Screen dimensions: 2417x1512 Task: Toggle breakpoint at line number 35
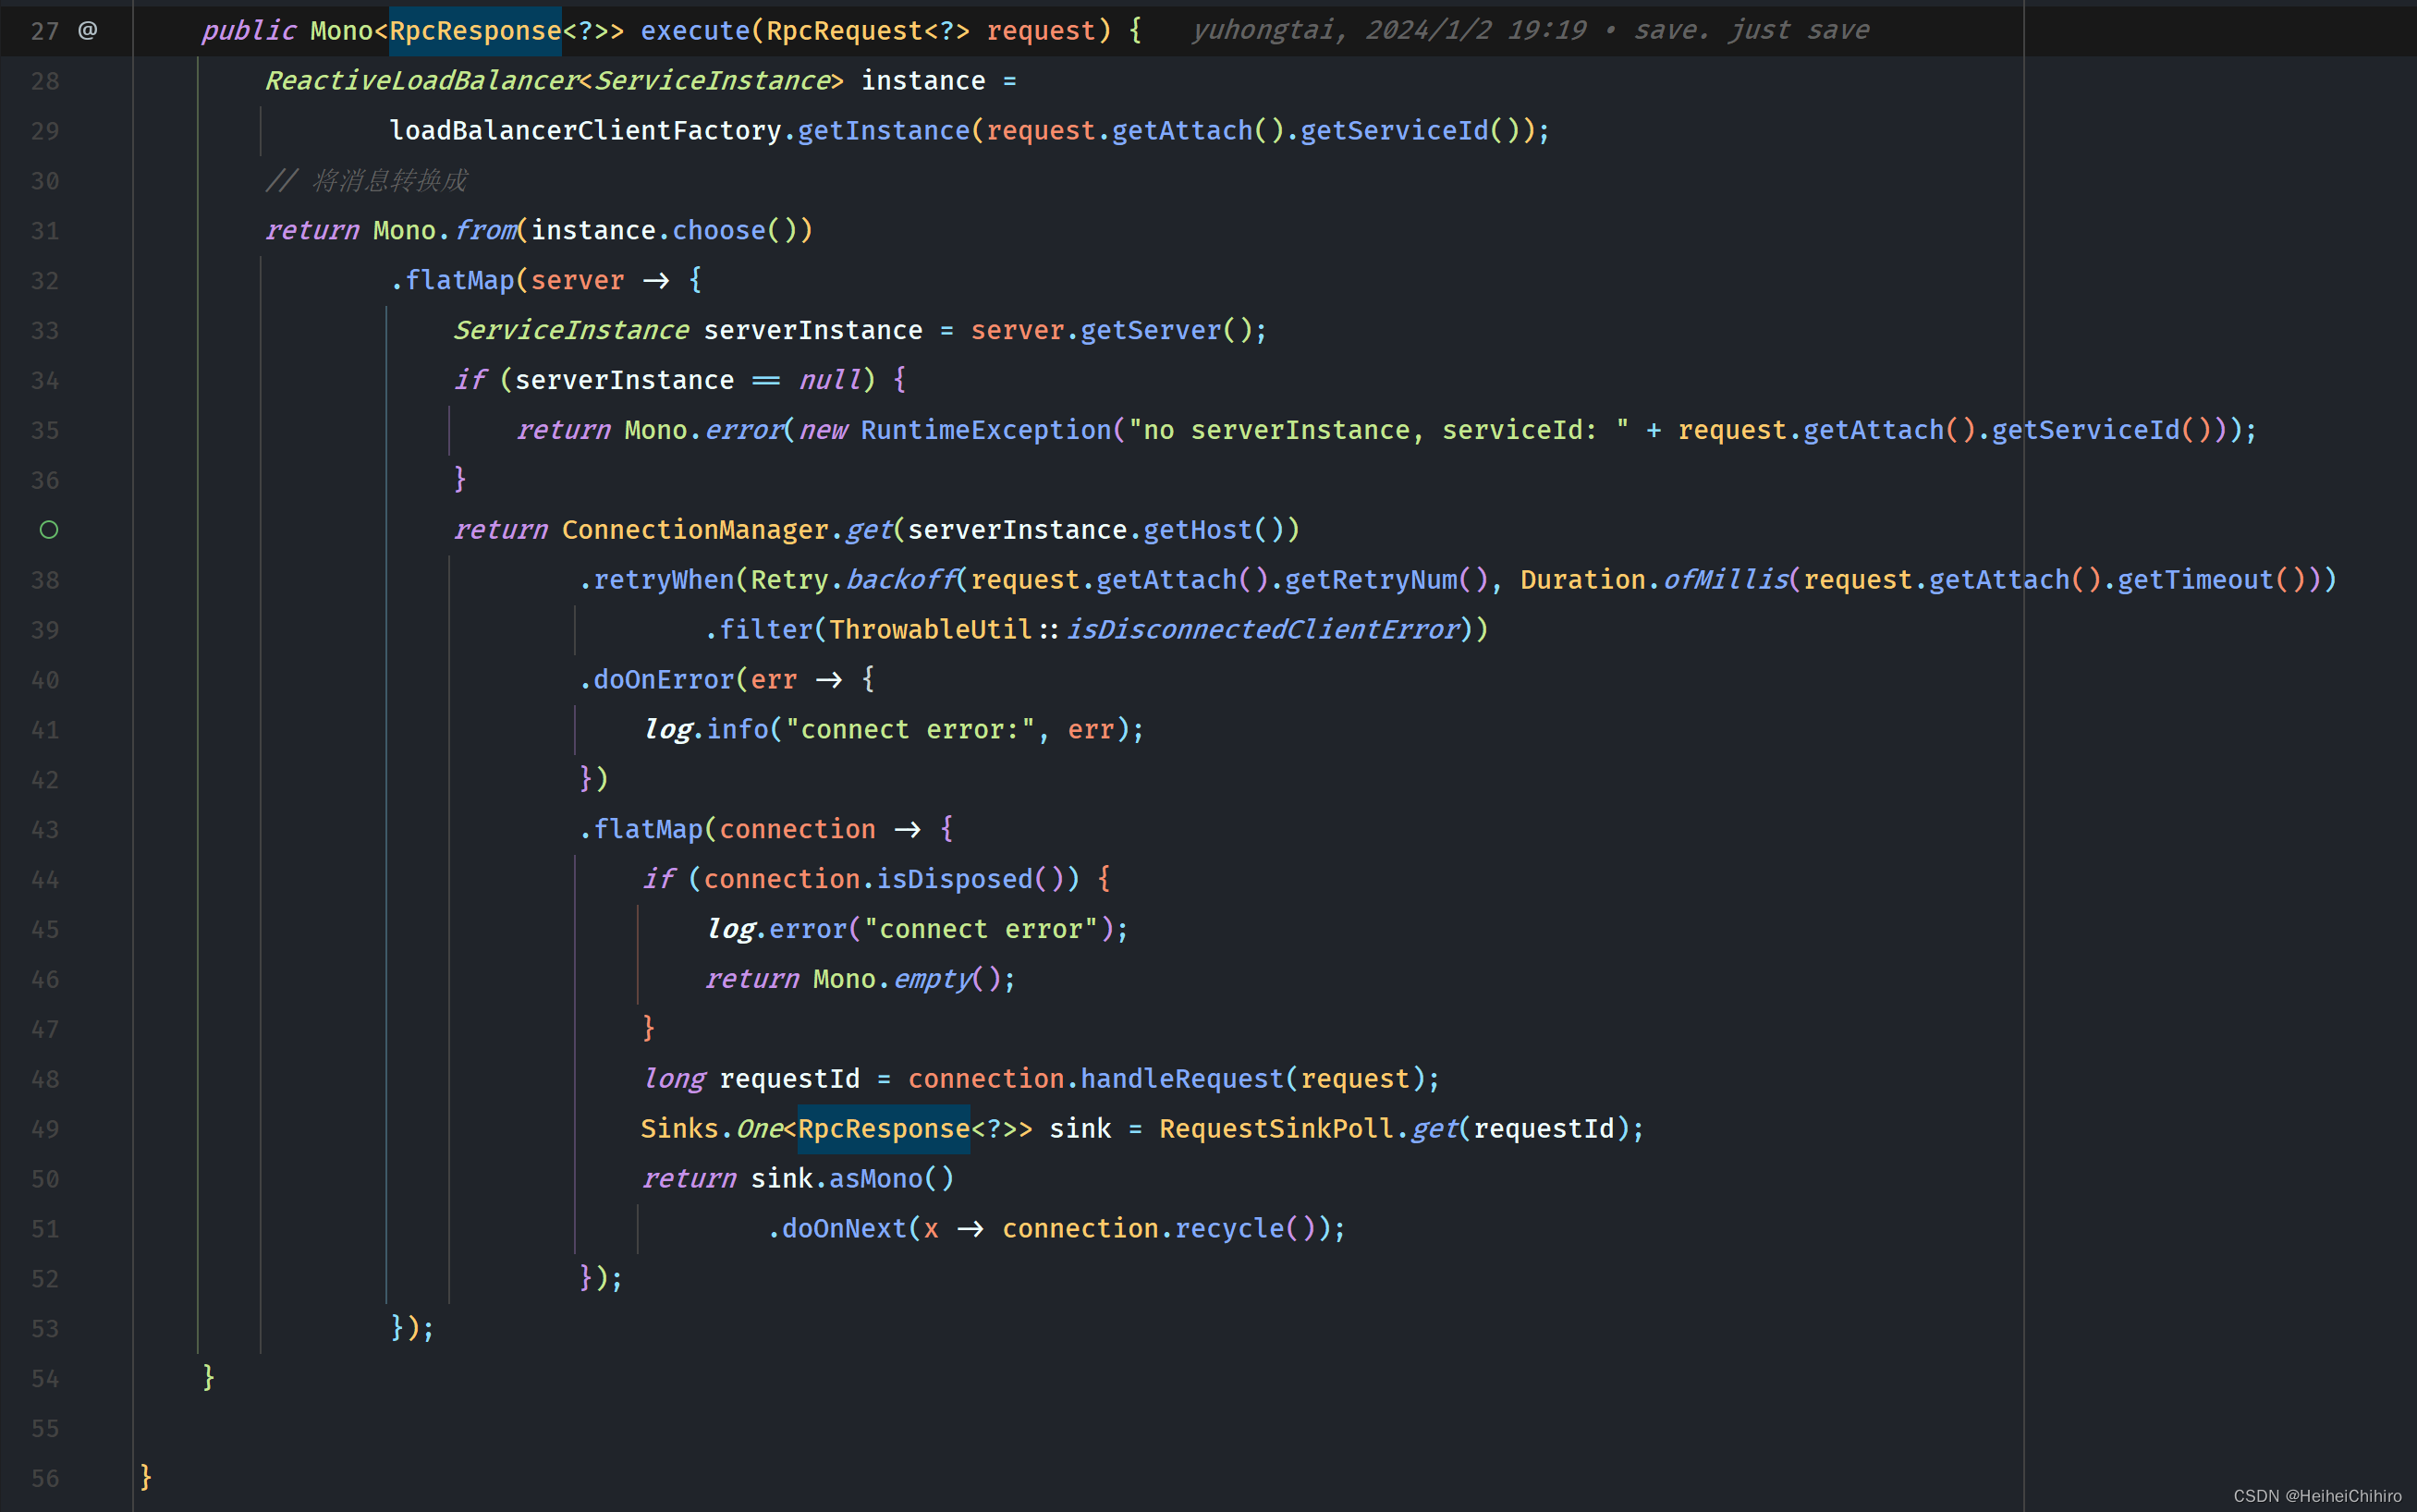tap(45, 430)
